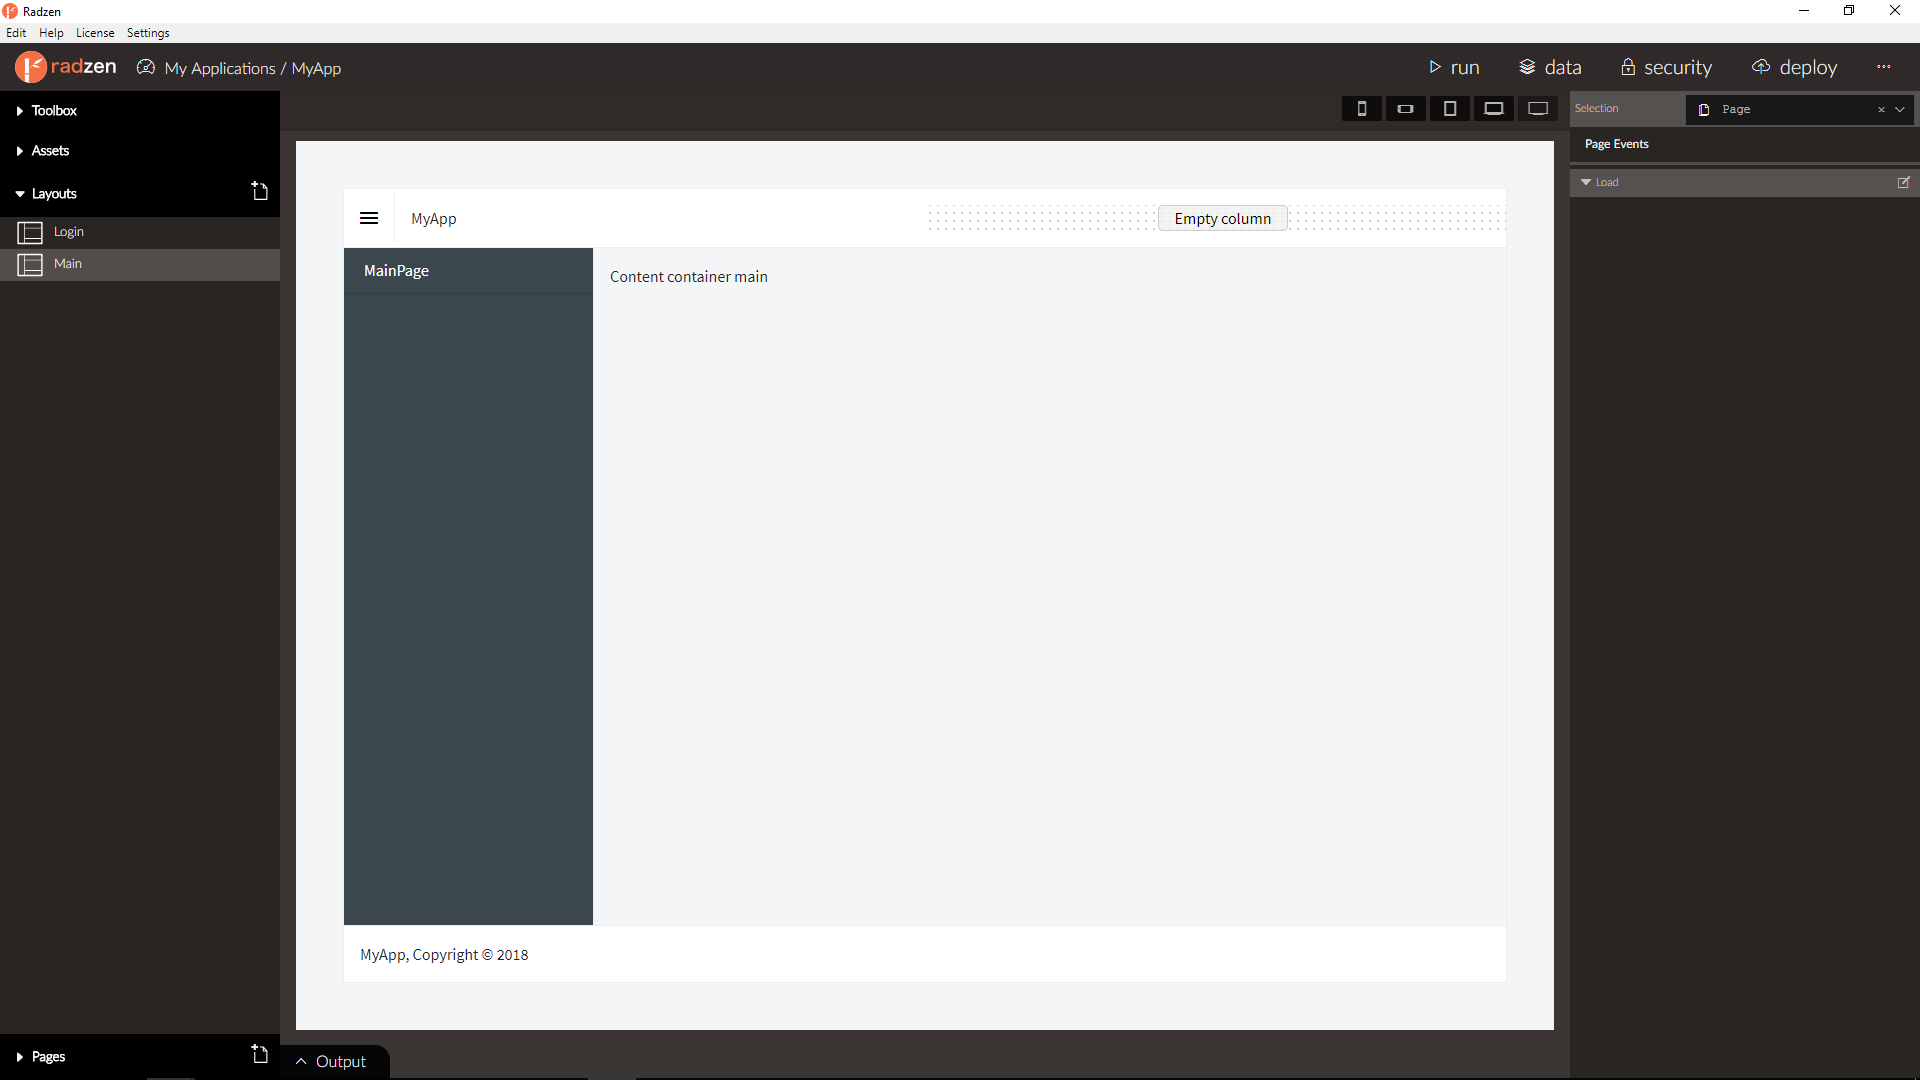Click the deploy button label
The width and height of the screenshot is (1920, 1080).
(x=1808, y=67)
